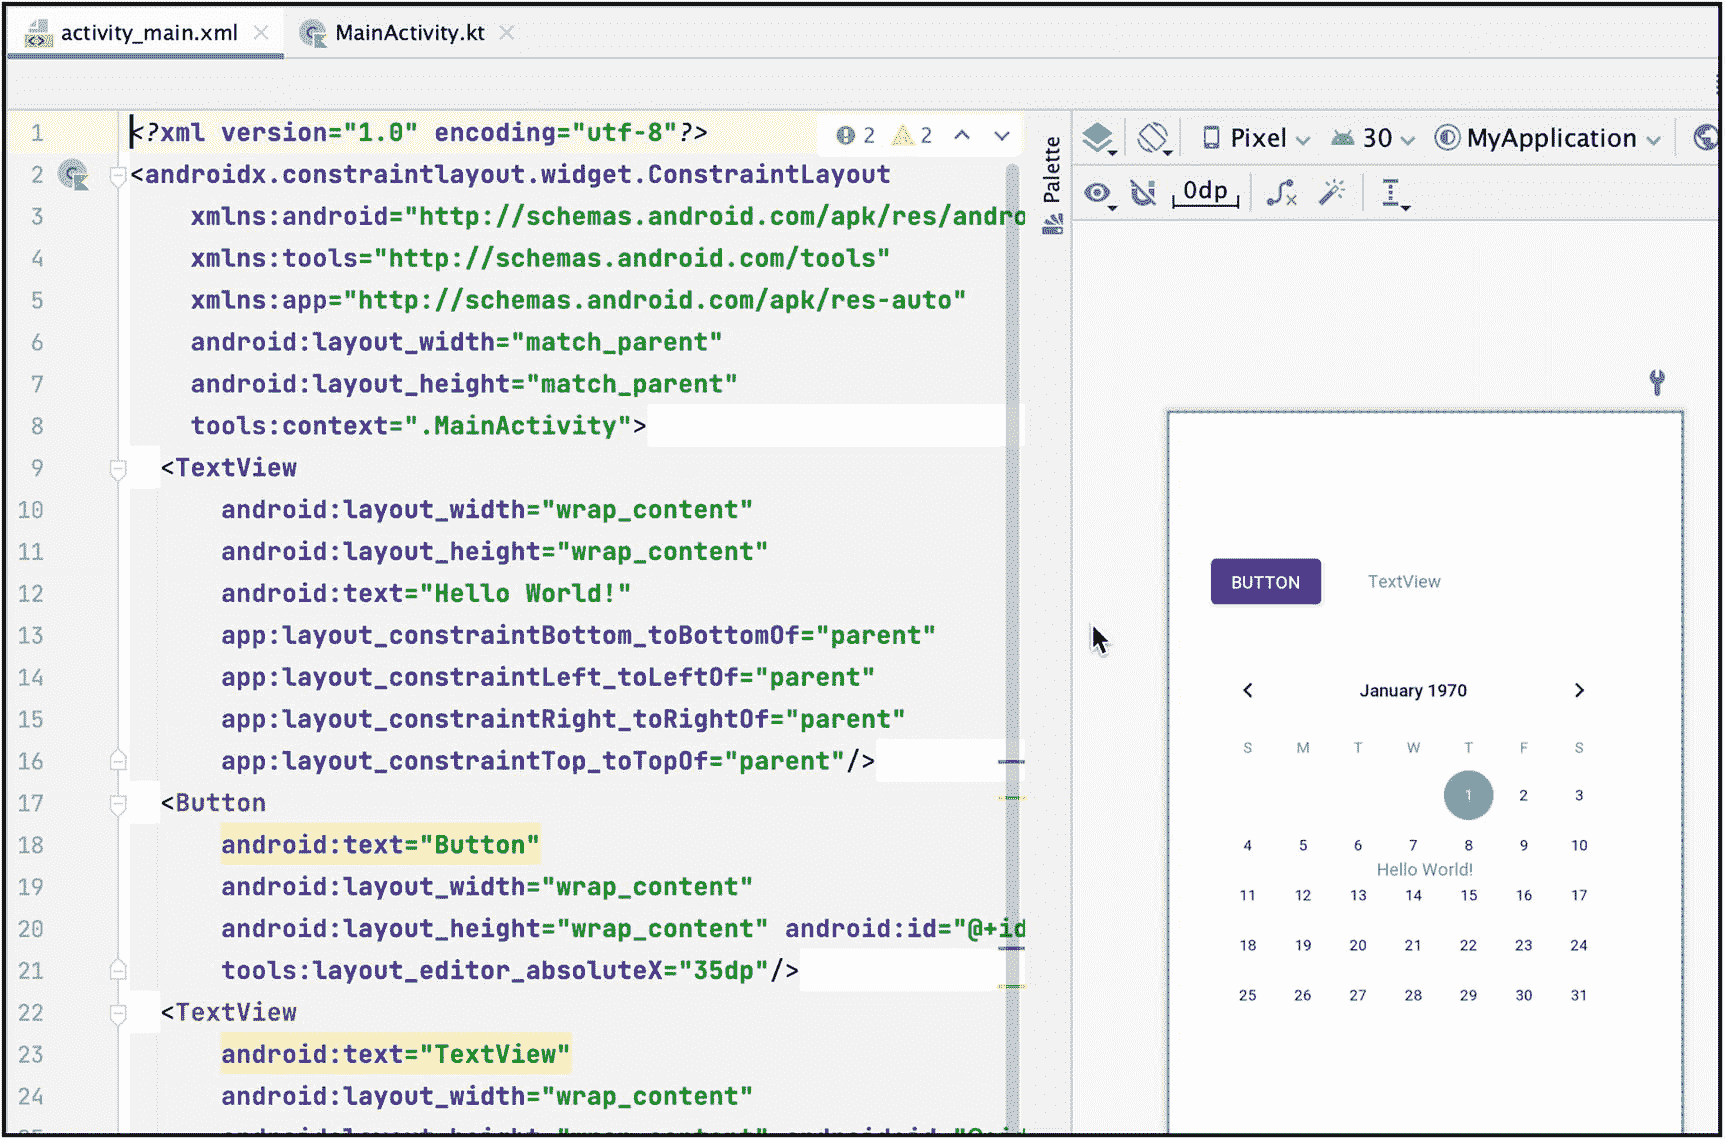This screenshot has height=1140, width=1725.
Task: Open the guidelines menu icon
Action: 1394,193
